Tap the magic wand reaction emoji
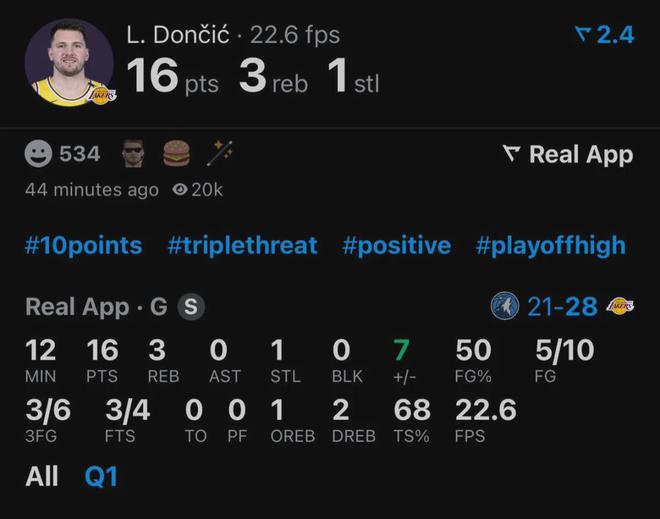660x519 pixels. (x=219, y=153)
